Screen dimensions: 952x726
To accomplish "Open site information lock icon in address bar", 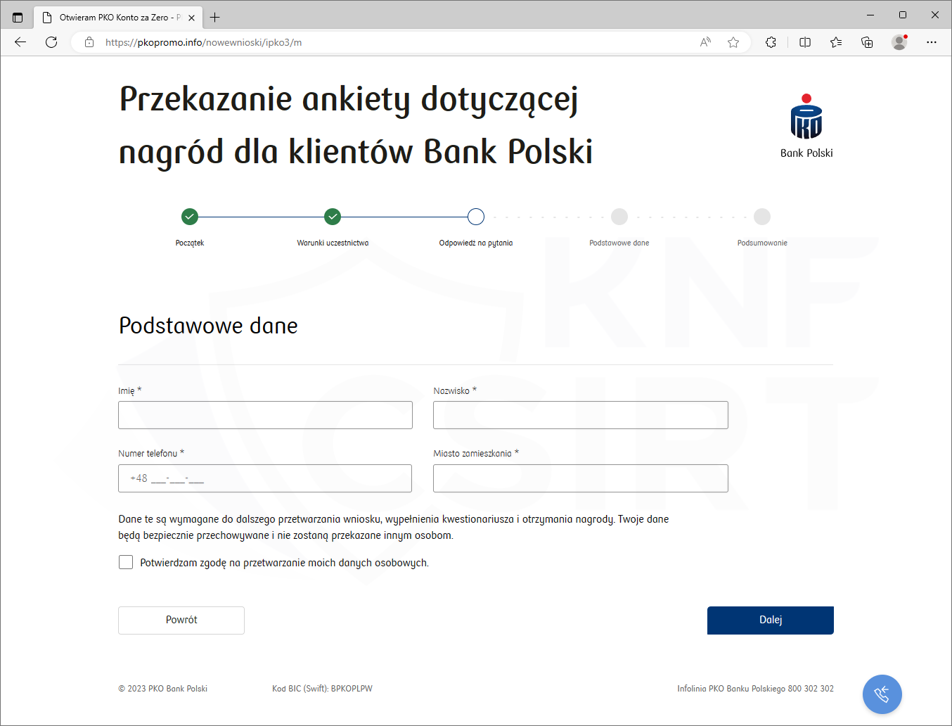I will coord(89,42).
